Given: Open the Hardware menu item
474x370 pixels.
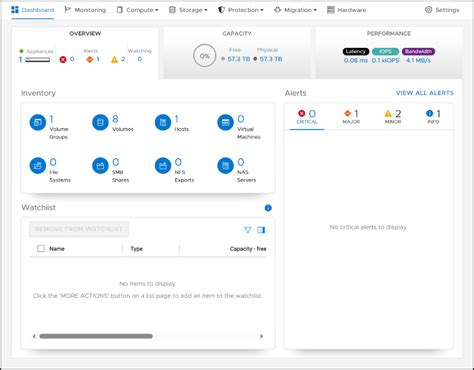Looking at the screenshot, I should (x=347, y=10).
